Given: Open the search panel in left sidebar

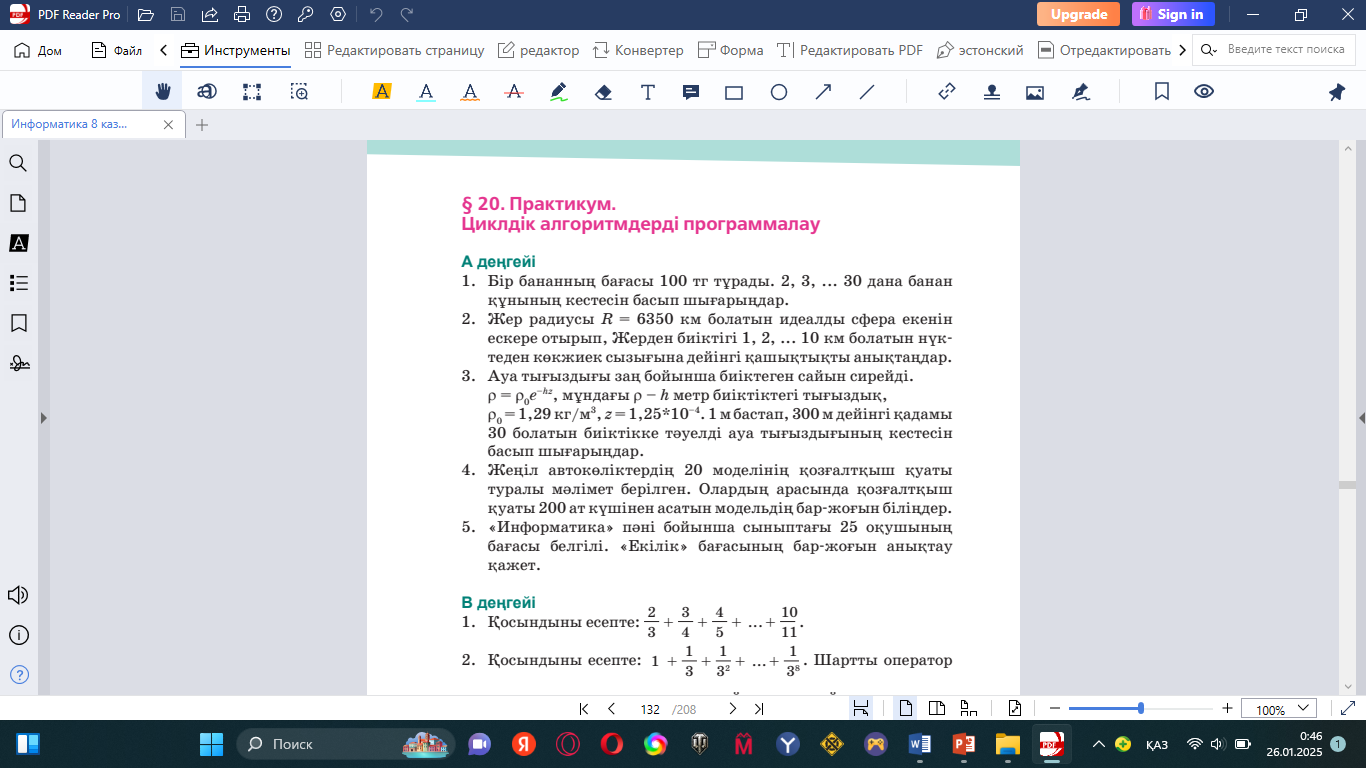Looking at the screenshot, I should [18, 163].
